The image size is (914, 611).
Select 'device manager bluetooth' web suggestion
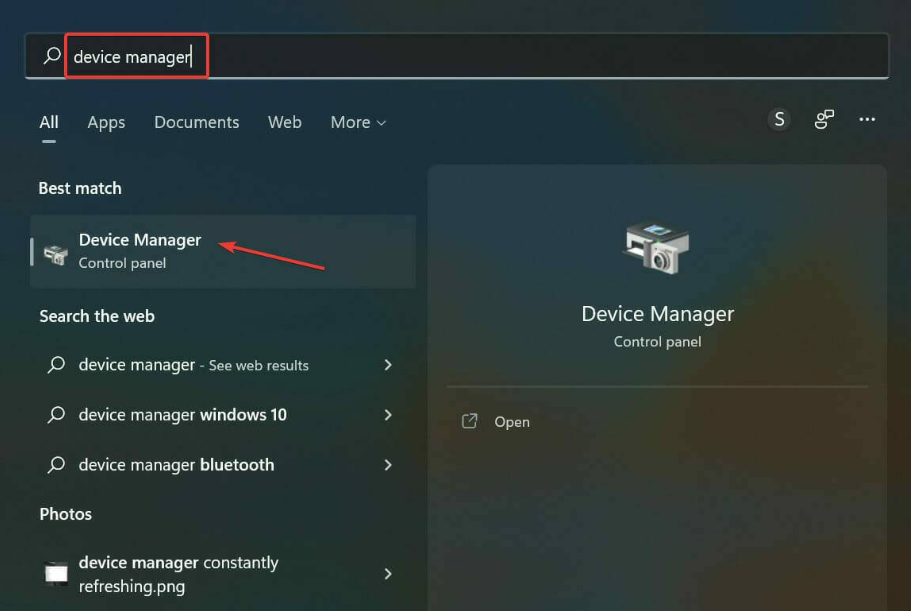coord(223,465)
